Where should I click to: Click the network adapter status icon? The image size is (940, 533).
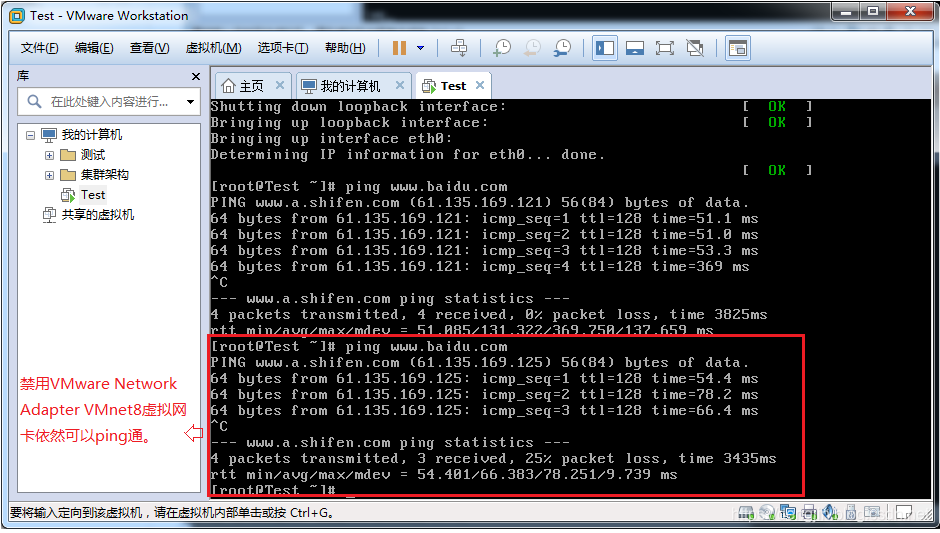(787, 513)
